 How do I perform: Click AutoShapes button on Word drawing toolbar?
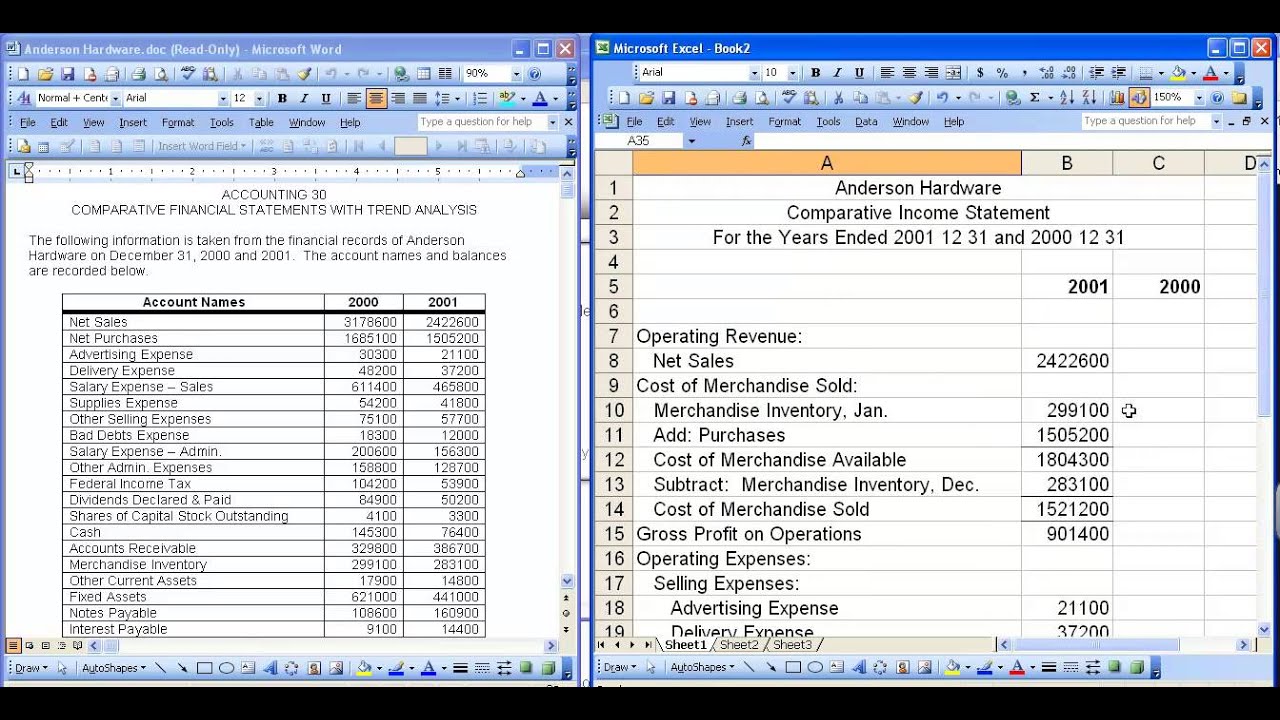(113, 668)
